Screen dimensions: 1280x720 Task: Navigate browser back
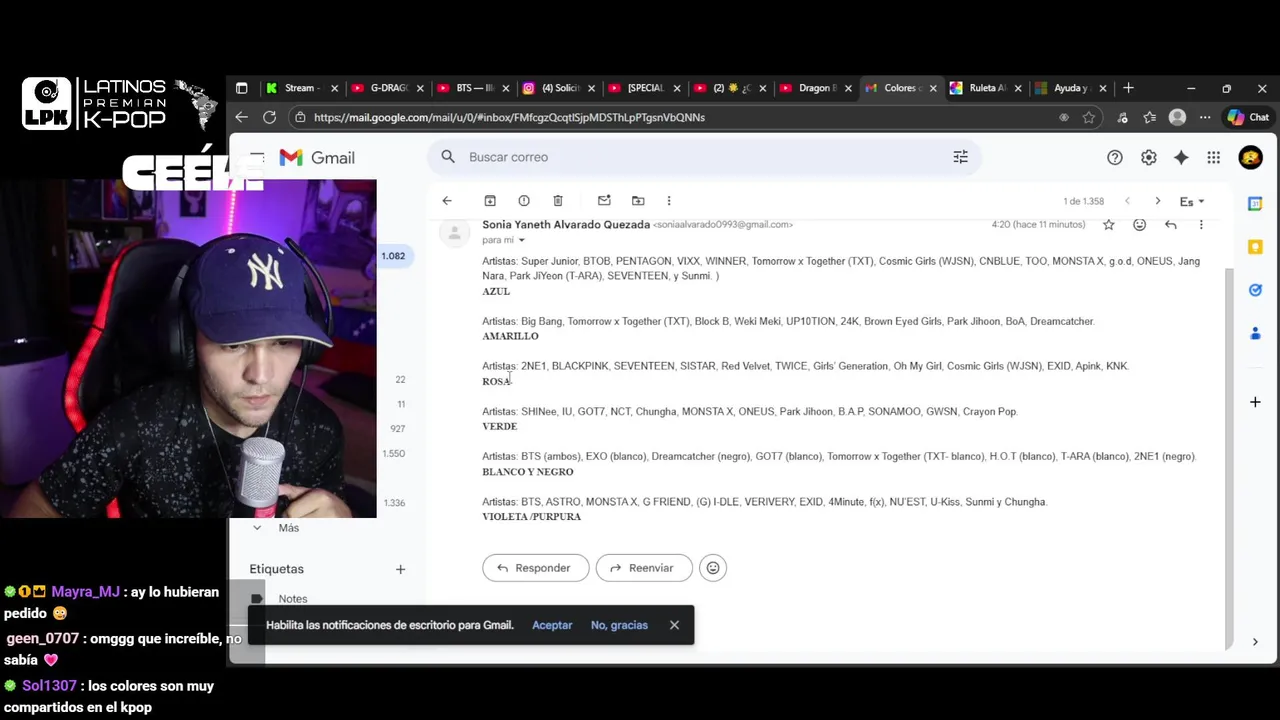[x=241, y=117]
